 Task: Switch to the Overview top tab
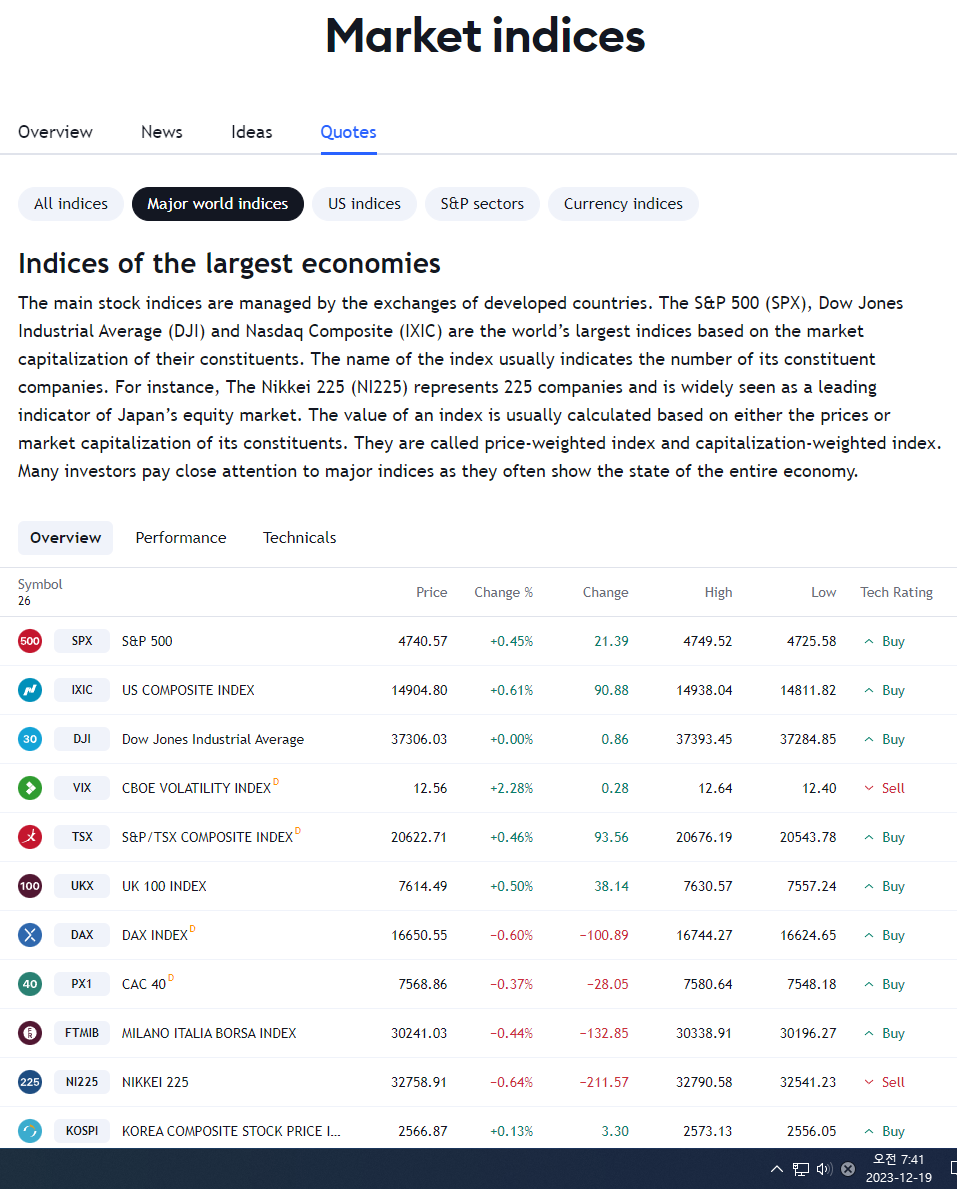[55, 132]
